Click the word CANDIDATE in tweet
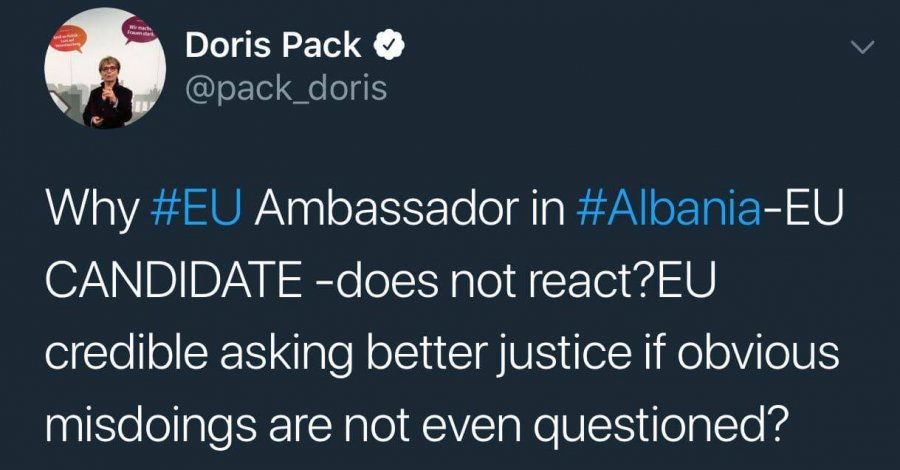 click(x=173, y=282)
